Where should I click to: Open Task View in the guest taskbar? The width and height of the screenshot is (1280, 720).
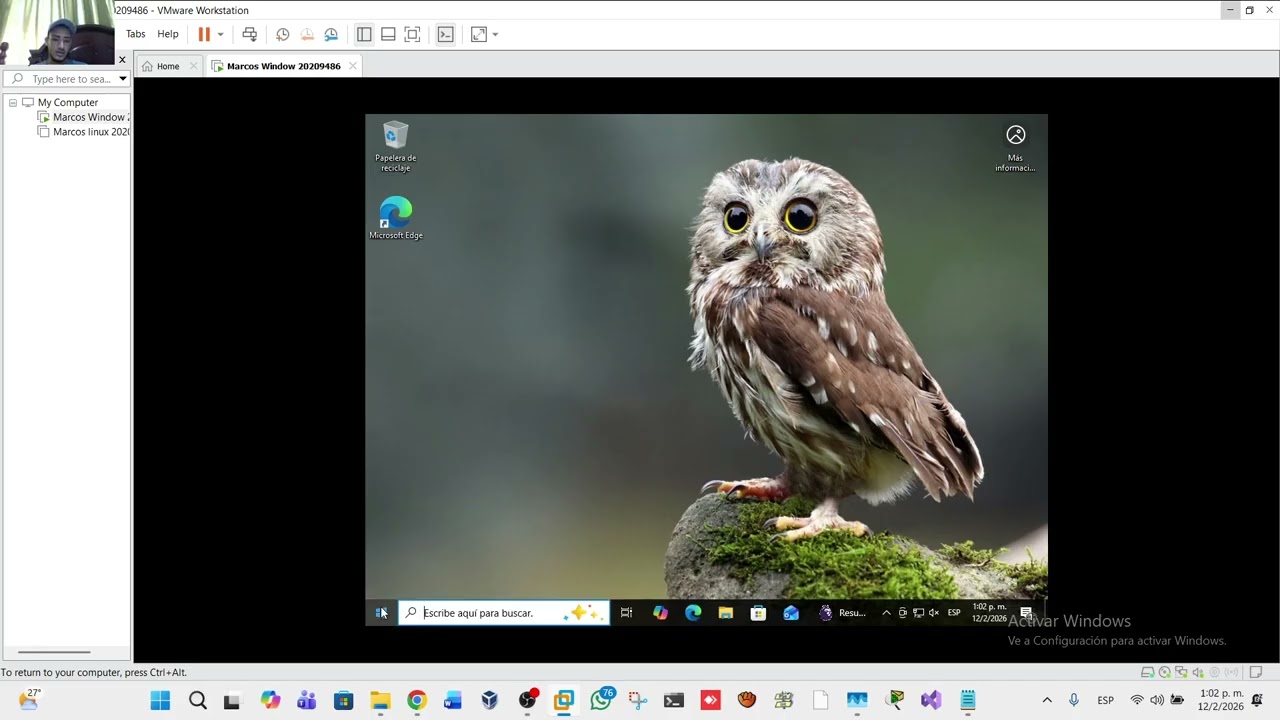pos(626,613)
